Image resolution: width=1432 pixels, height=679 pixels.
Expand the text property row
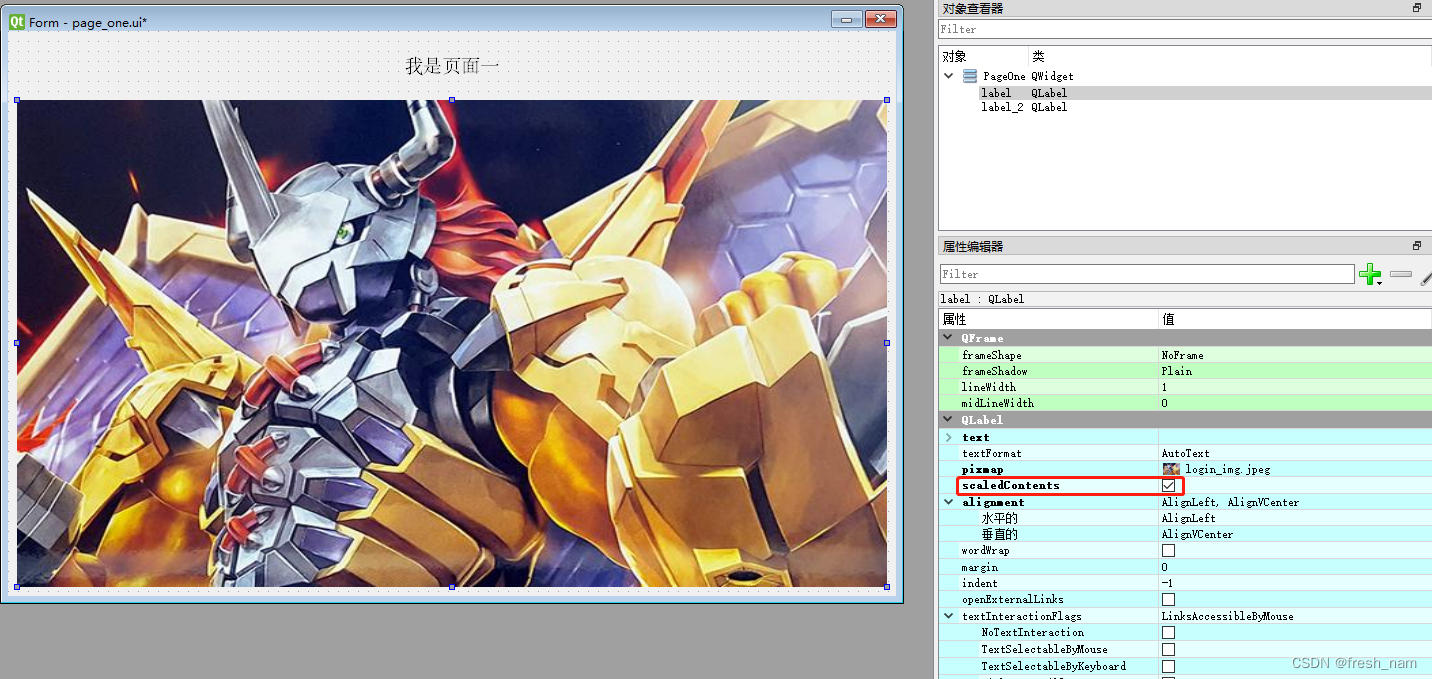(948, 437)
